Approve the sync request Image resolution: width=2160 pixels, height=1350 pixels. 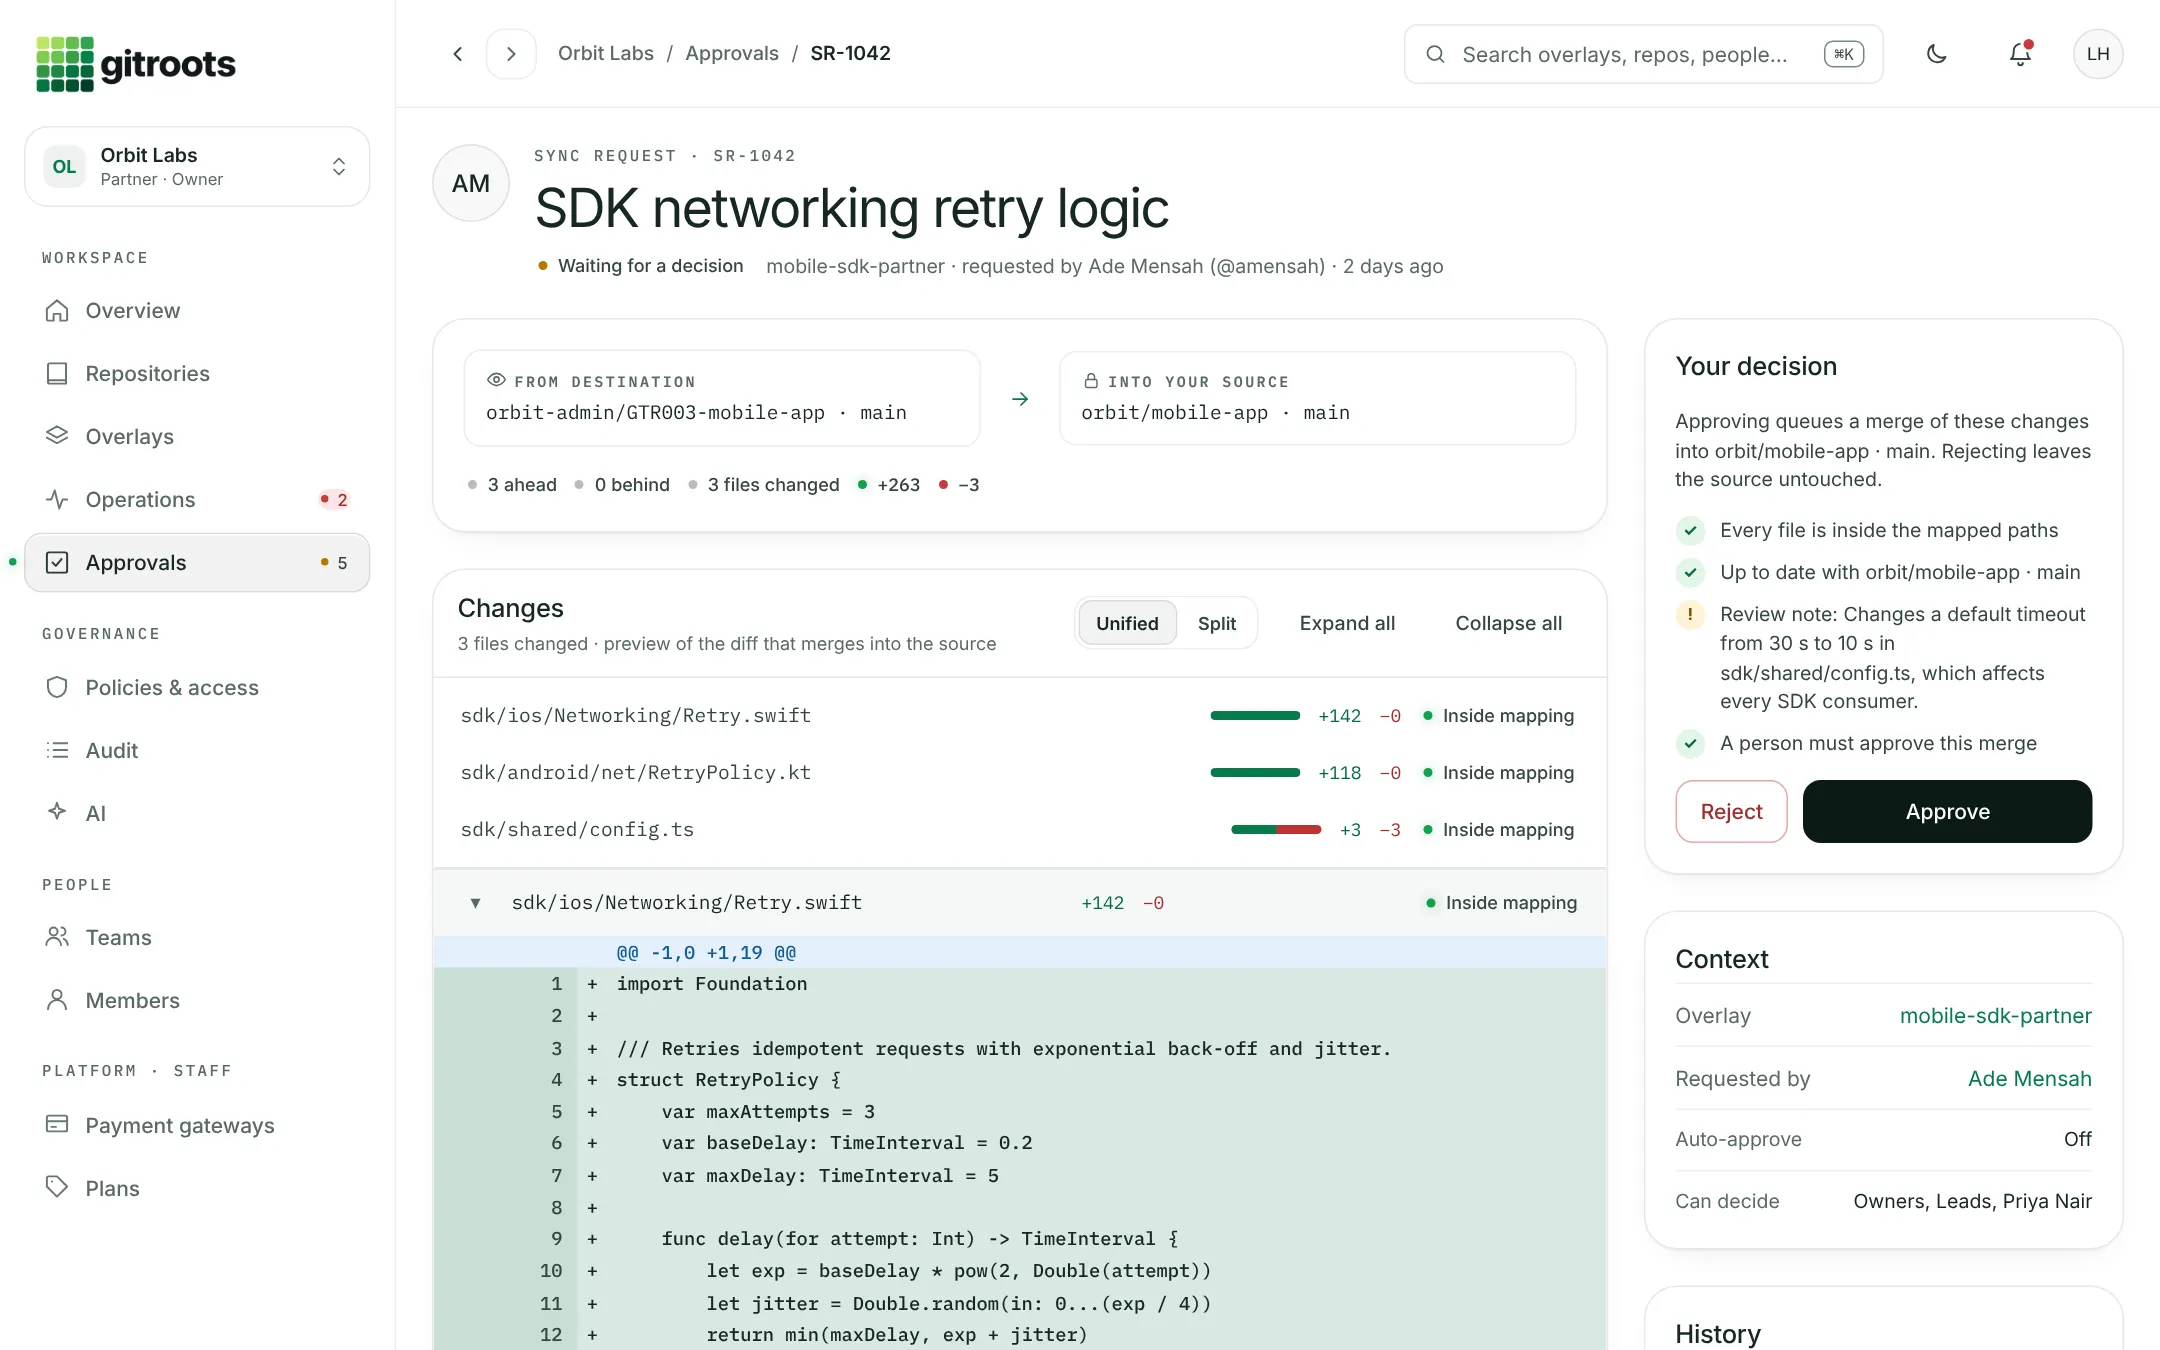1947,812
